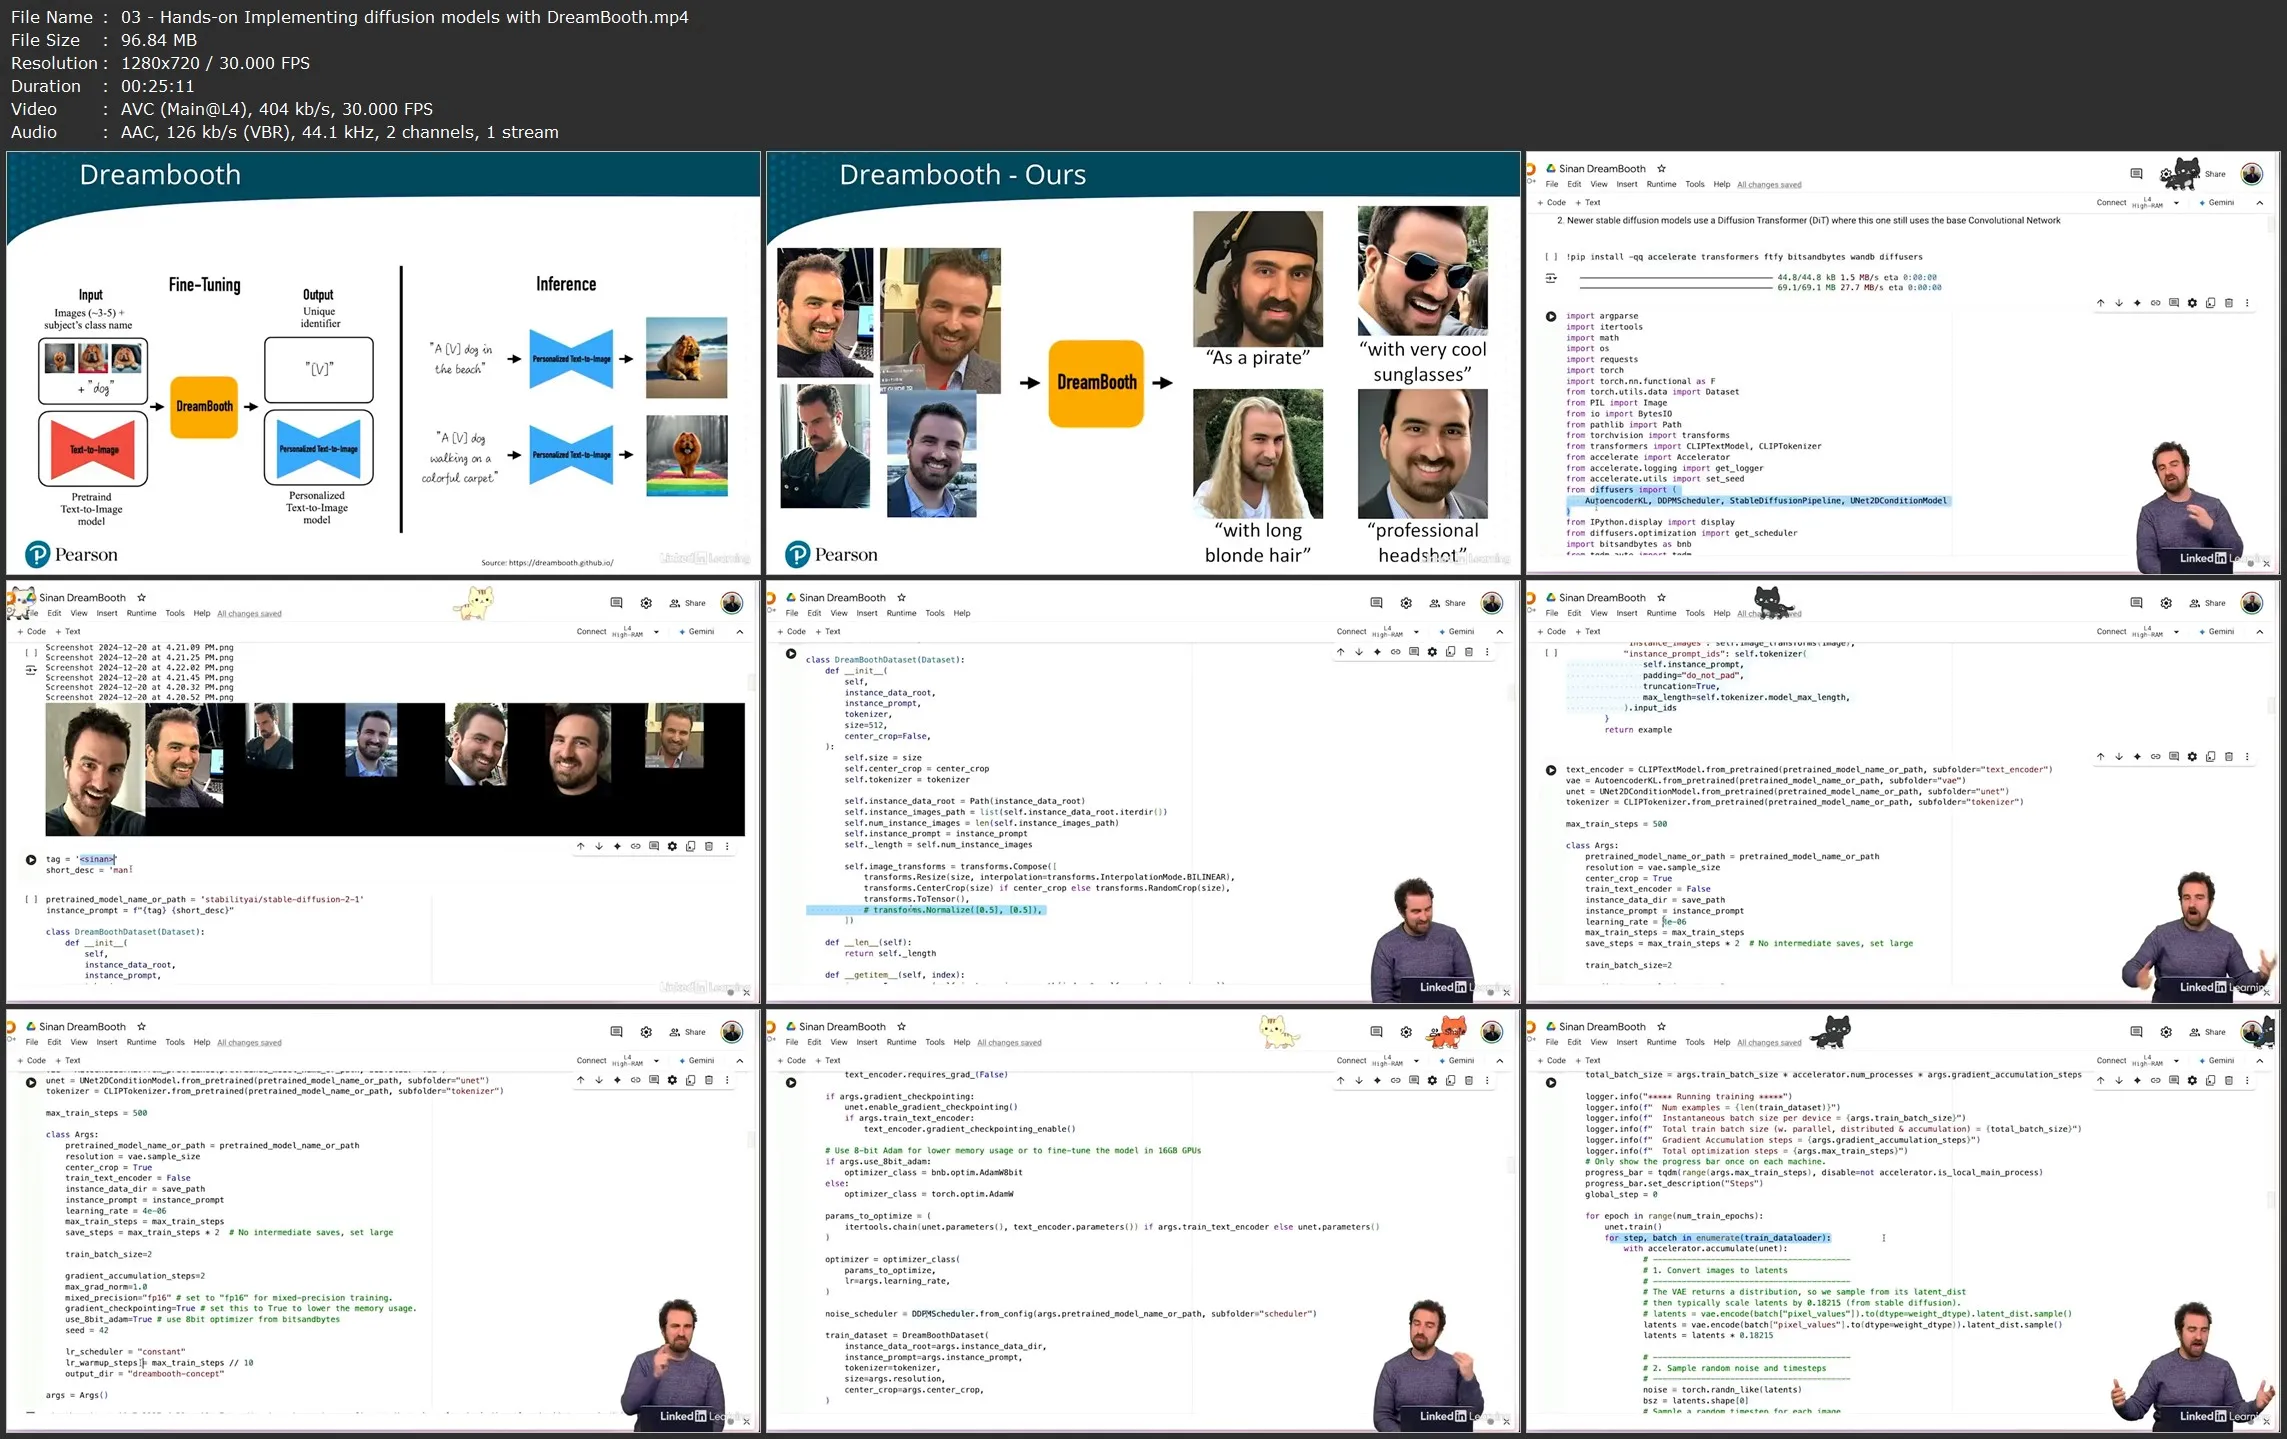This screenshot has width=2287, height=1439.
Task: Click 'Sinan DreamBooth' title in pip install frame
Action: click(x=1602, y=169)
